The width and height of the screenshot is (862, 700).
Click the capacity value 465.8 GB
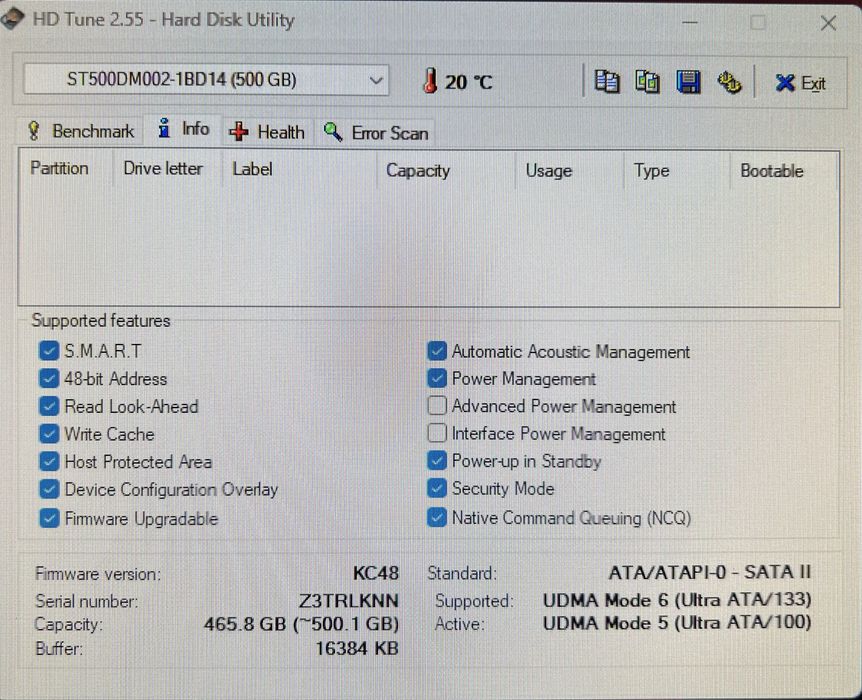[301, 624]
